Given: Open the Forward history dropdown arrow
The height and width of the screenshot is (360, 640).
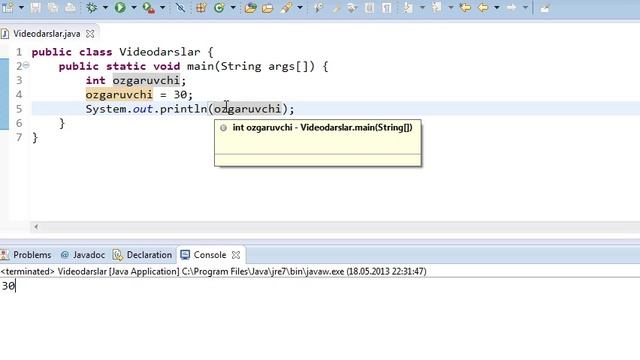Looking at the screenshot, I should [525, 7].
